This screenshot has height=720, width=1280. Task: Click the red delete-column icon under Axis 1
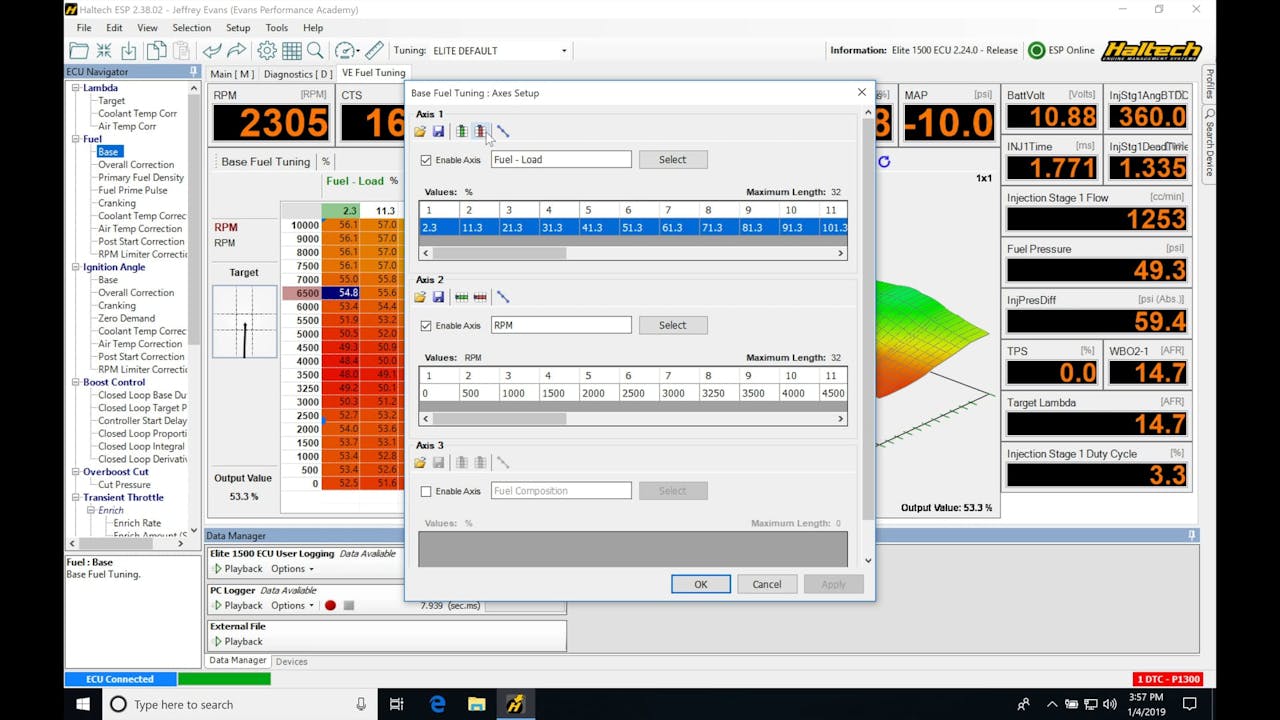(x=481, y=131)
